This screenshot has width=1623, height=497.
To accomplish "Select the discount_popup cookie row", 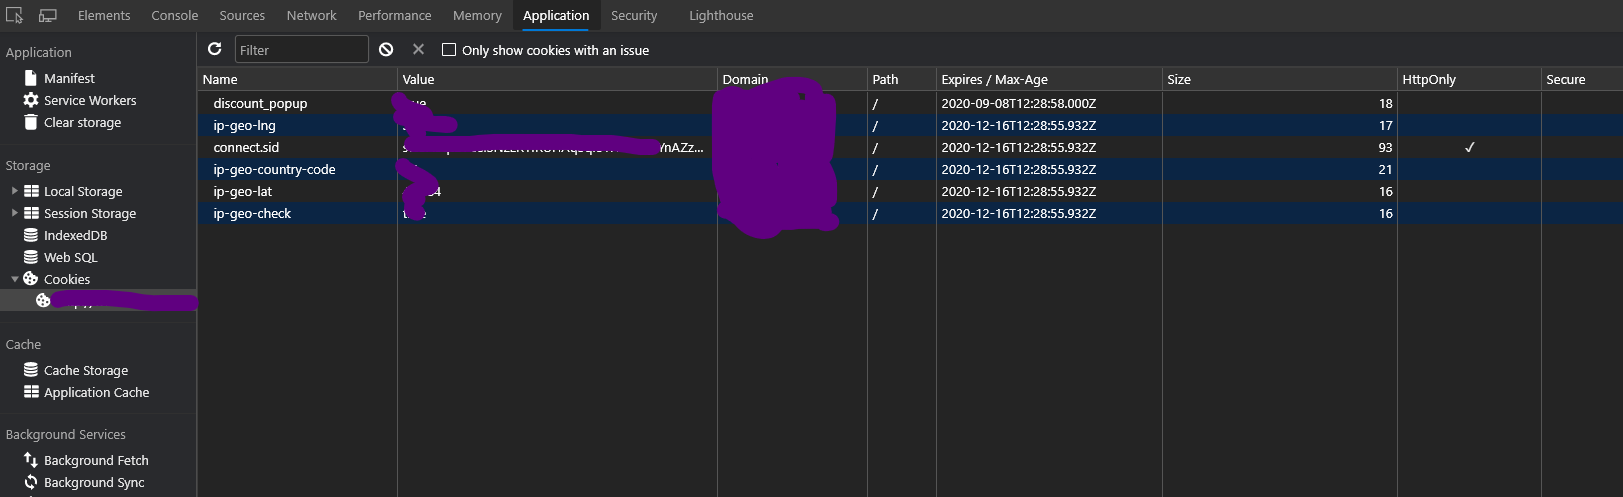I will [910, 103].
